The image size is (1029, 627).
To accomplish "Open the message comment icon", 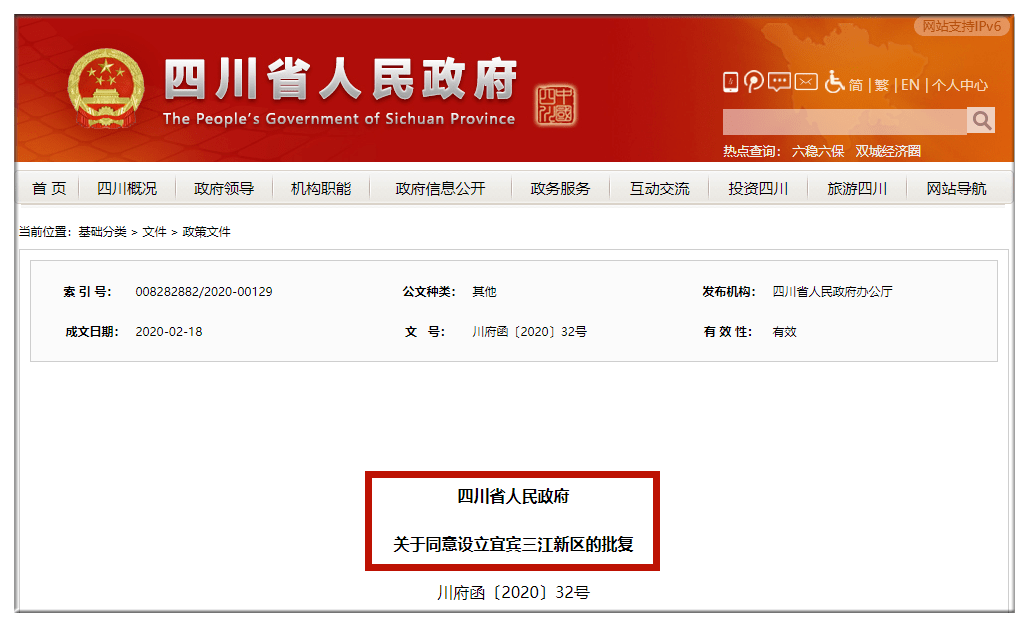I will tap(779, 82).
